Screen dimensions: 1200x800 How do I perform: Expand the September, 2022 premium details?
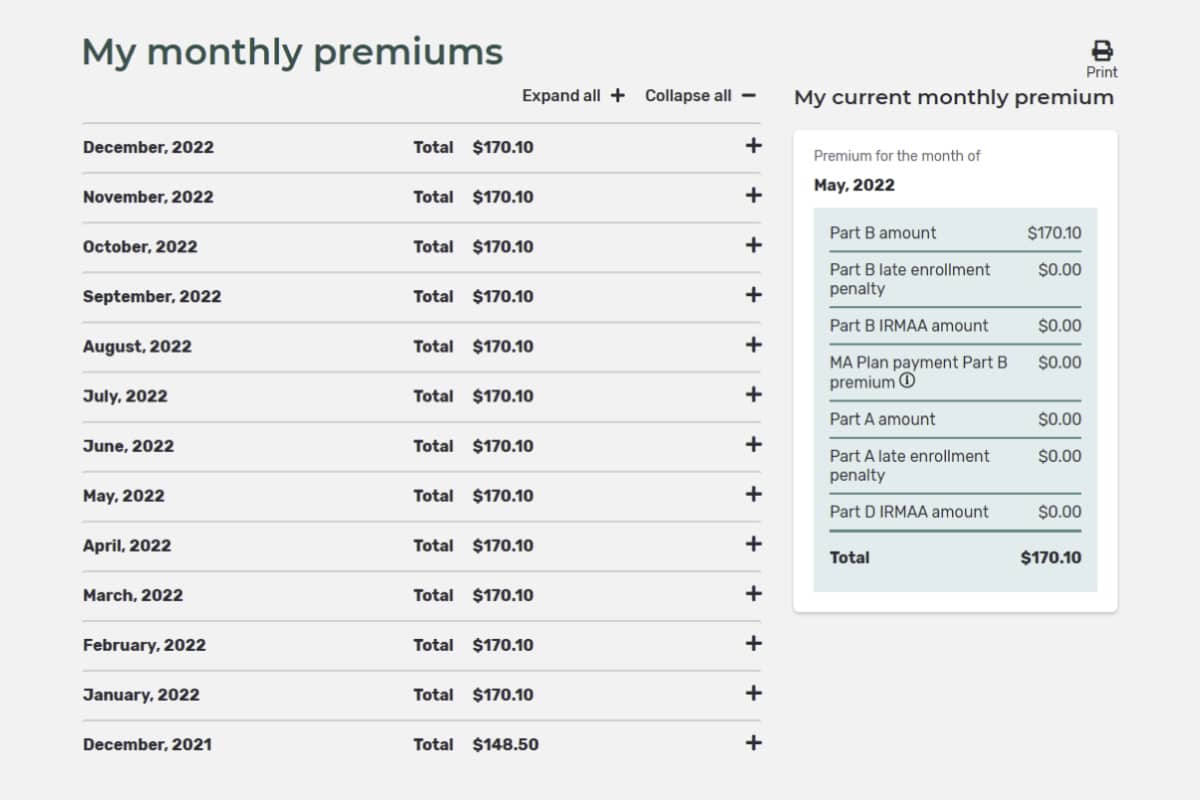click(752, 295)
